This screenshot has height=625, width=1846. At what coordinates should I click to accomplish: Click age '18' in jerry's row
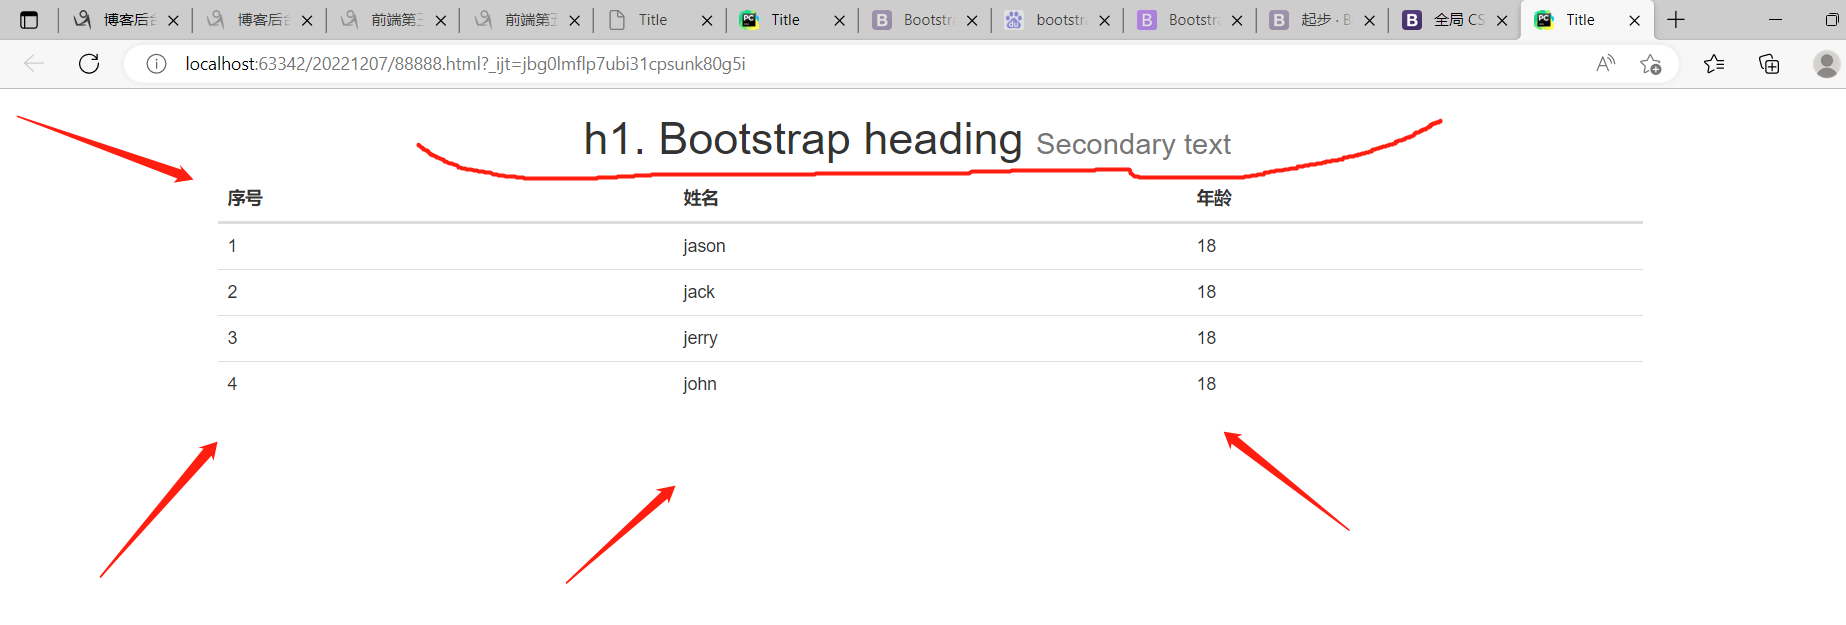pos(1207,338)
